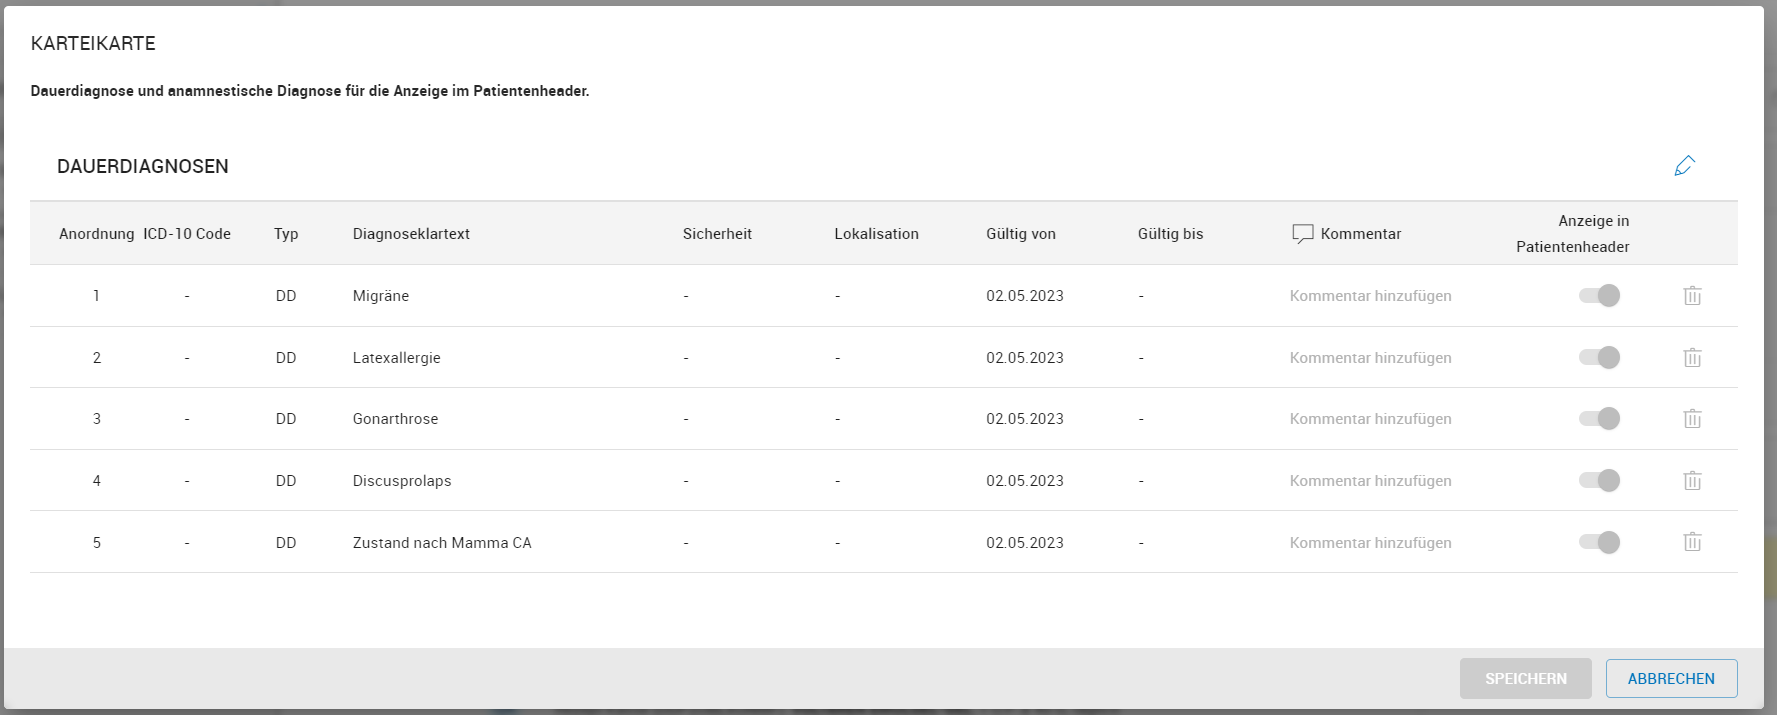Click the Diagnoseklartext column header

pyautogui.click(x=411, y=234)
